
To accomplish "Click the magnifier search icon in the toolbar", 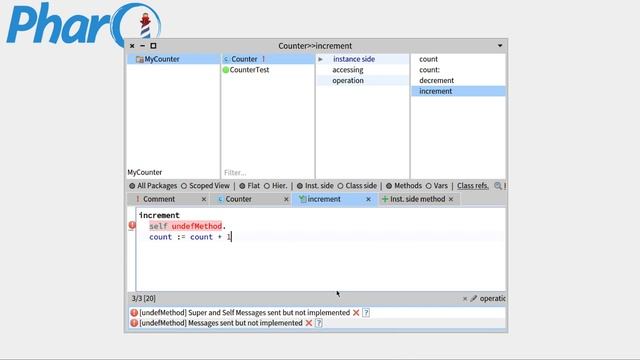I will click(x=498, y=186).
